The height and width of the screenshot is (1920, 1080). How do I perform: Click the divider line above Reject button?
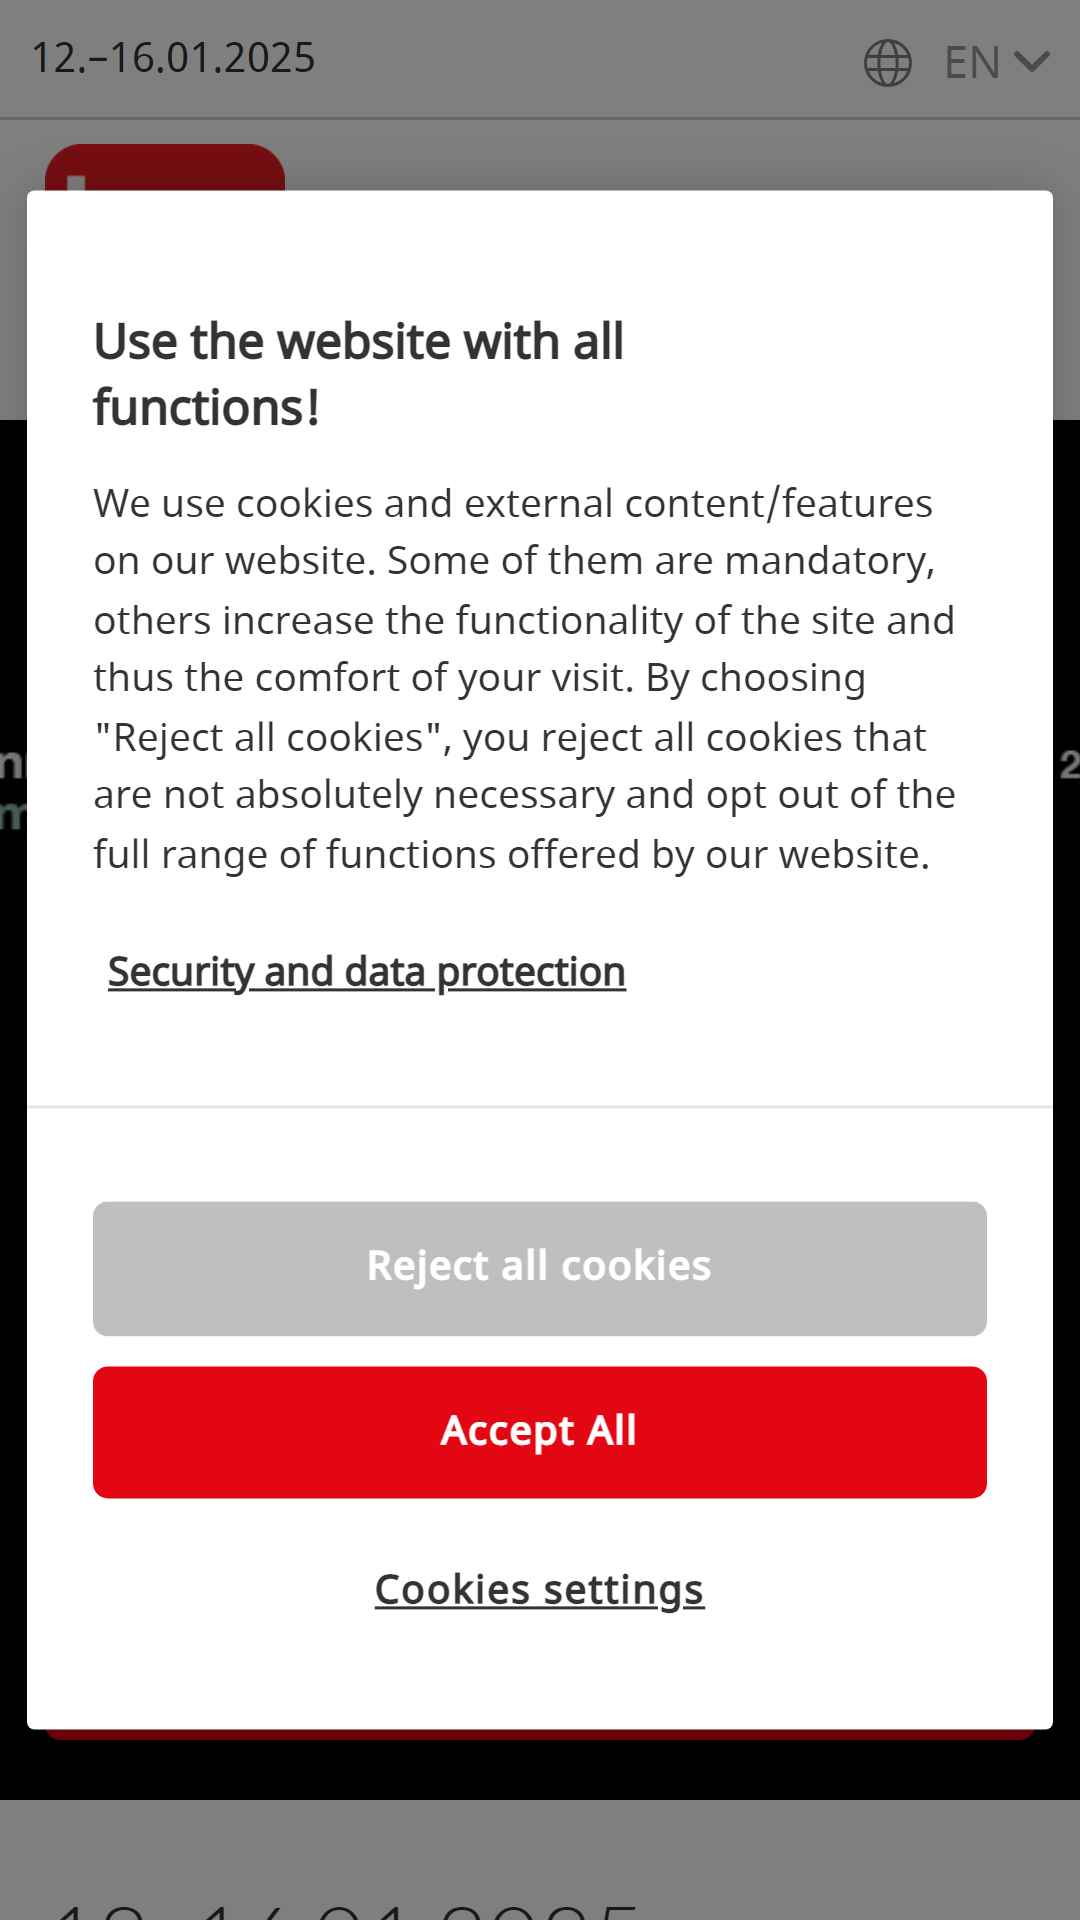click(540, 1107)
